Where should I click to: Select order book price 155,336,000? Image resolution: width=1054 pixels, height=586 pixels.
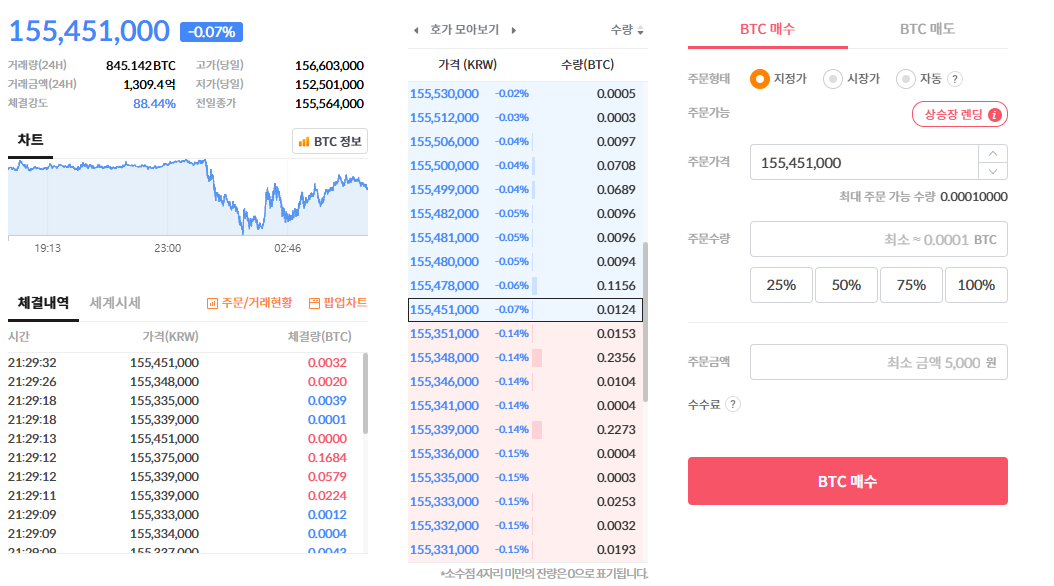pos(444,454)
